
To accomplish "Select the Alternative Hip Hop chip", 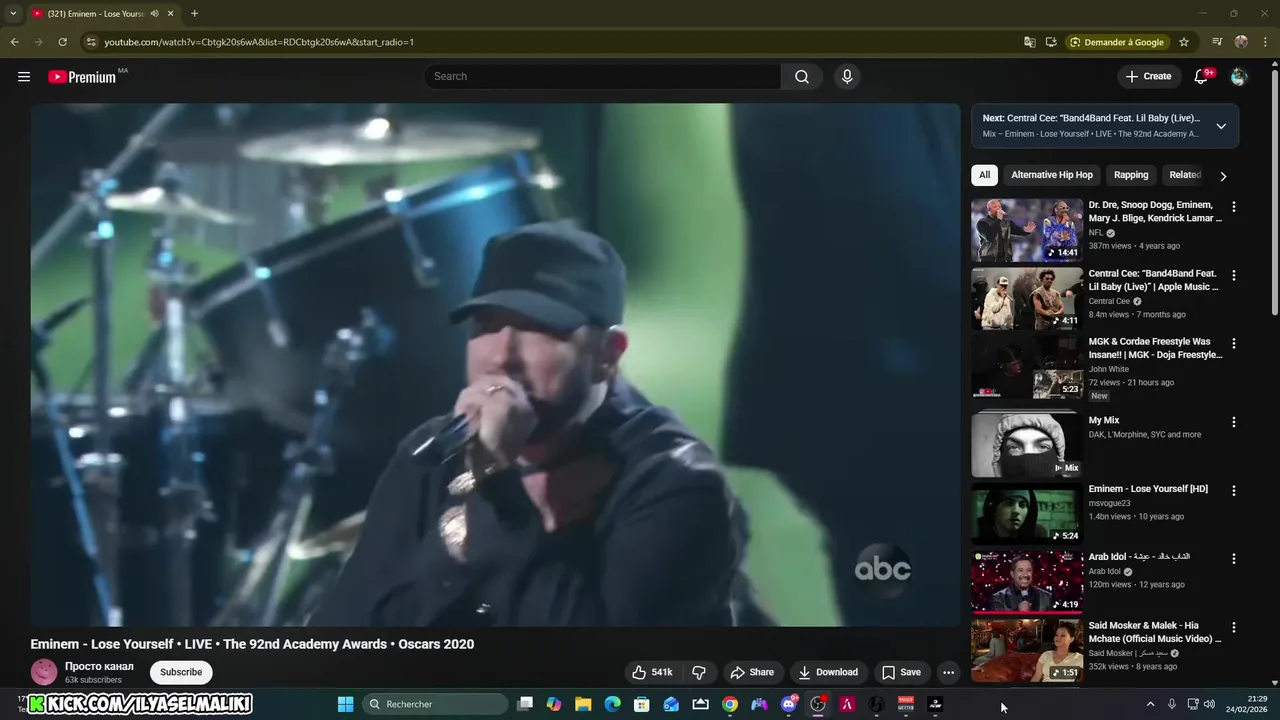I will tap(1052, 175).
